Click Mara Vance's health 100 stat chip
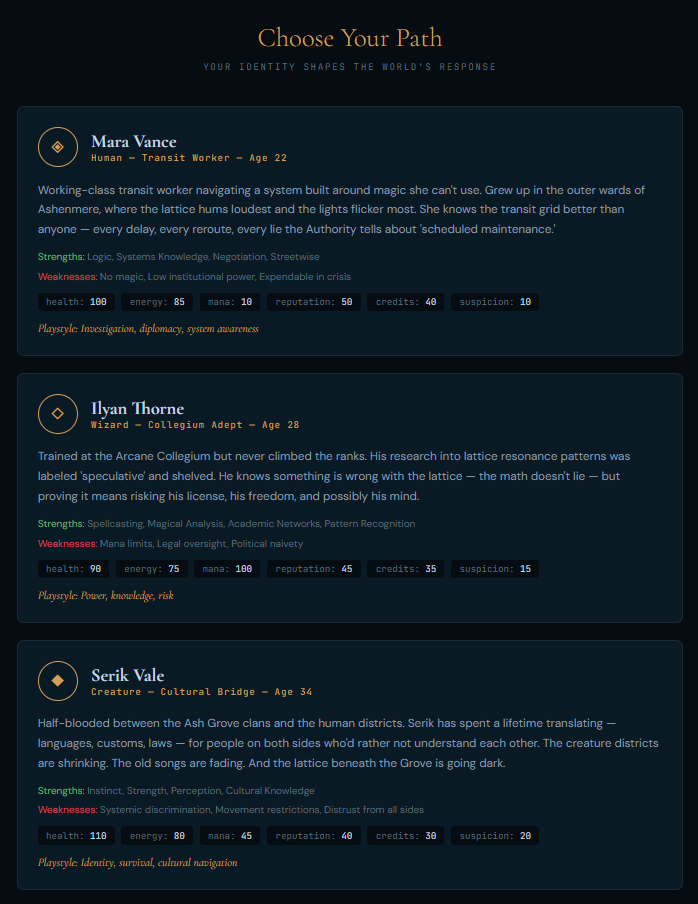Image resolution: width=698 pixels, height=904 pixels. pos(76,302)
